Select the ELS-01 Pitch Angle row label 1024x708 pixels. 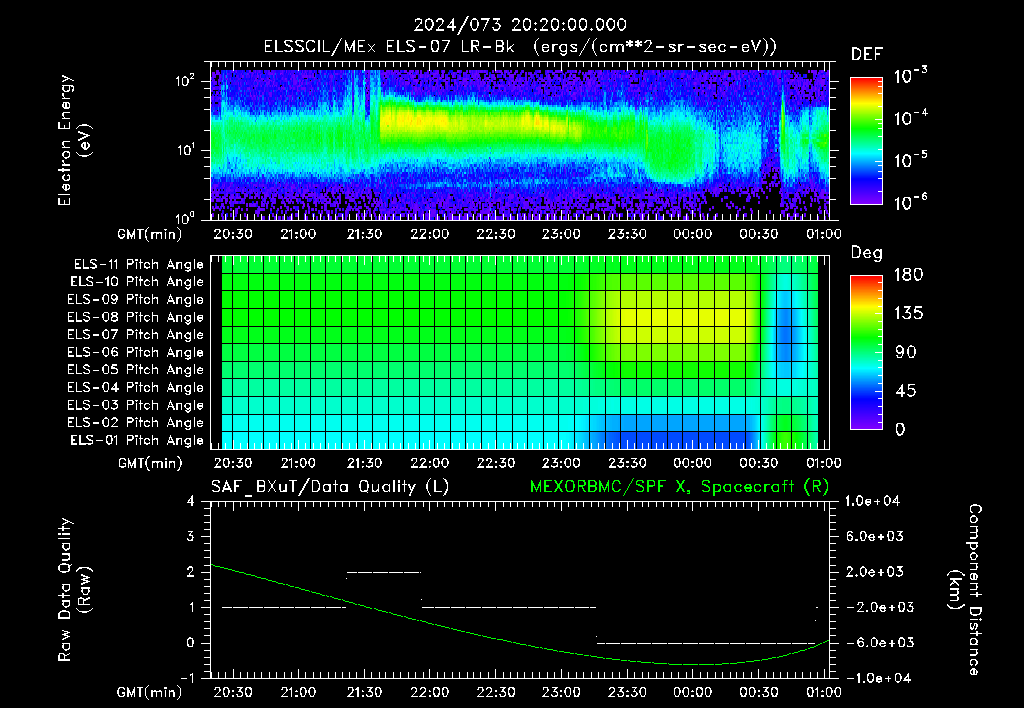point(137,440)
